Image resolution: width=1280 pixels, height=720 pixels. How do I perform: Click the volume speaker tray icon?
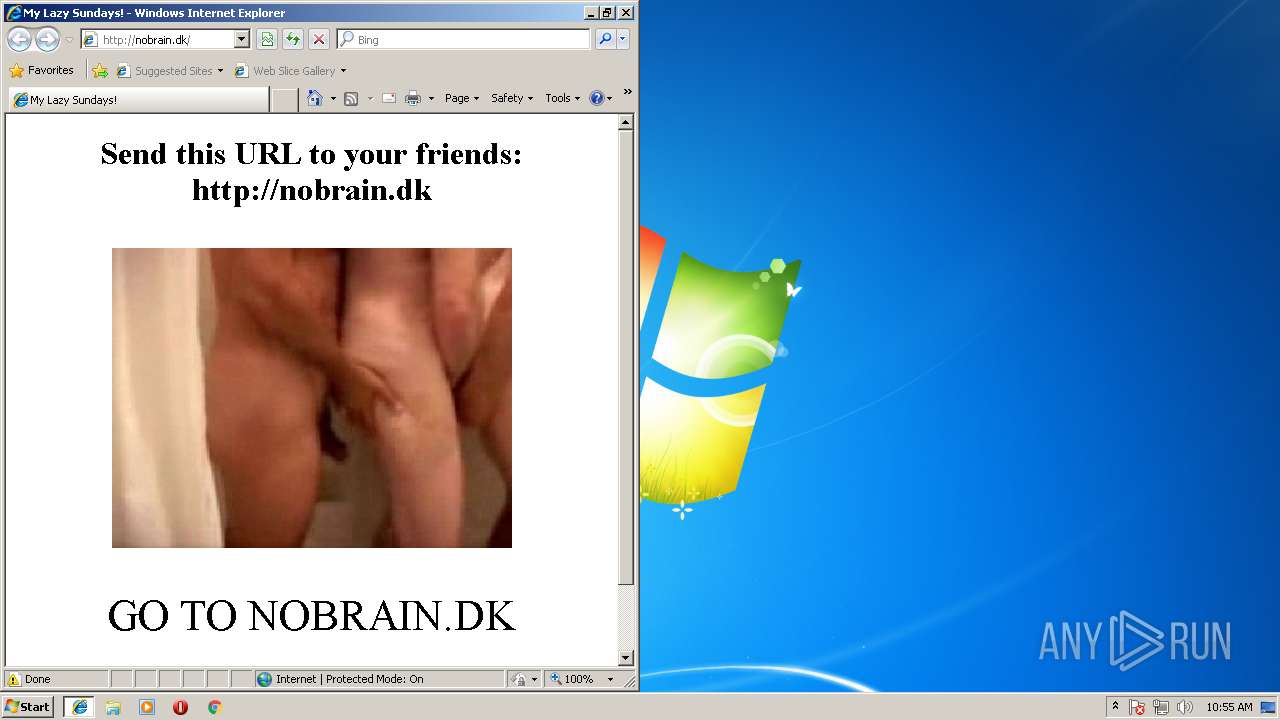click(x=1185, y=707)
